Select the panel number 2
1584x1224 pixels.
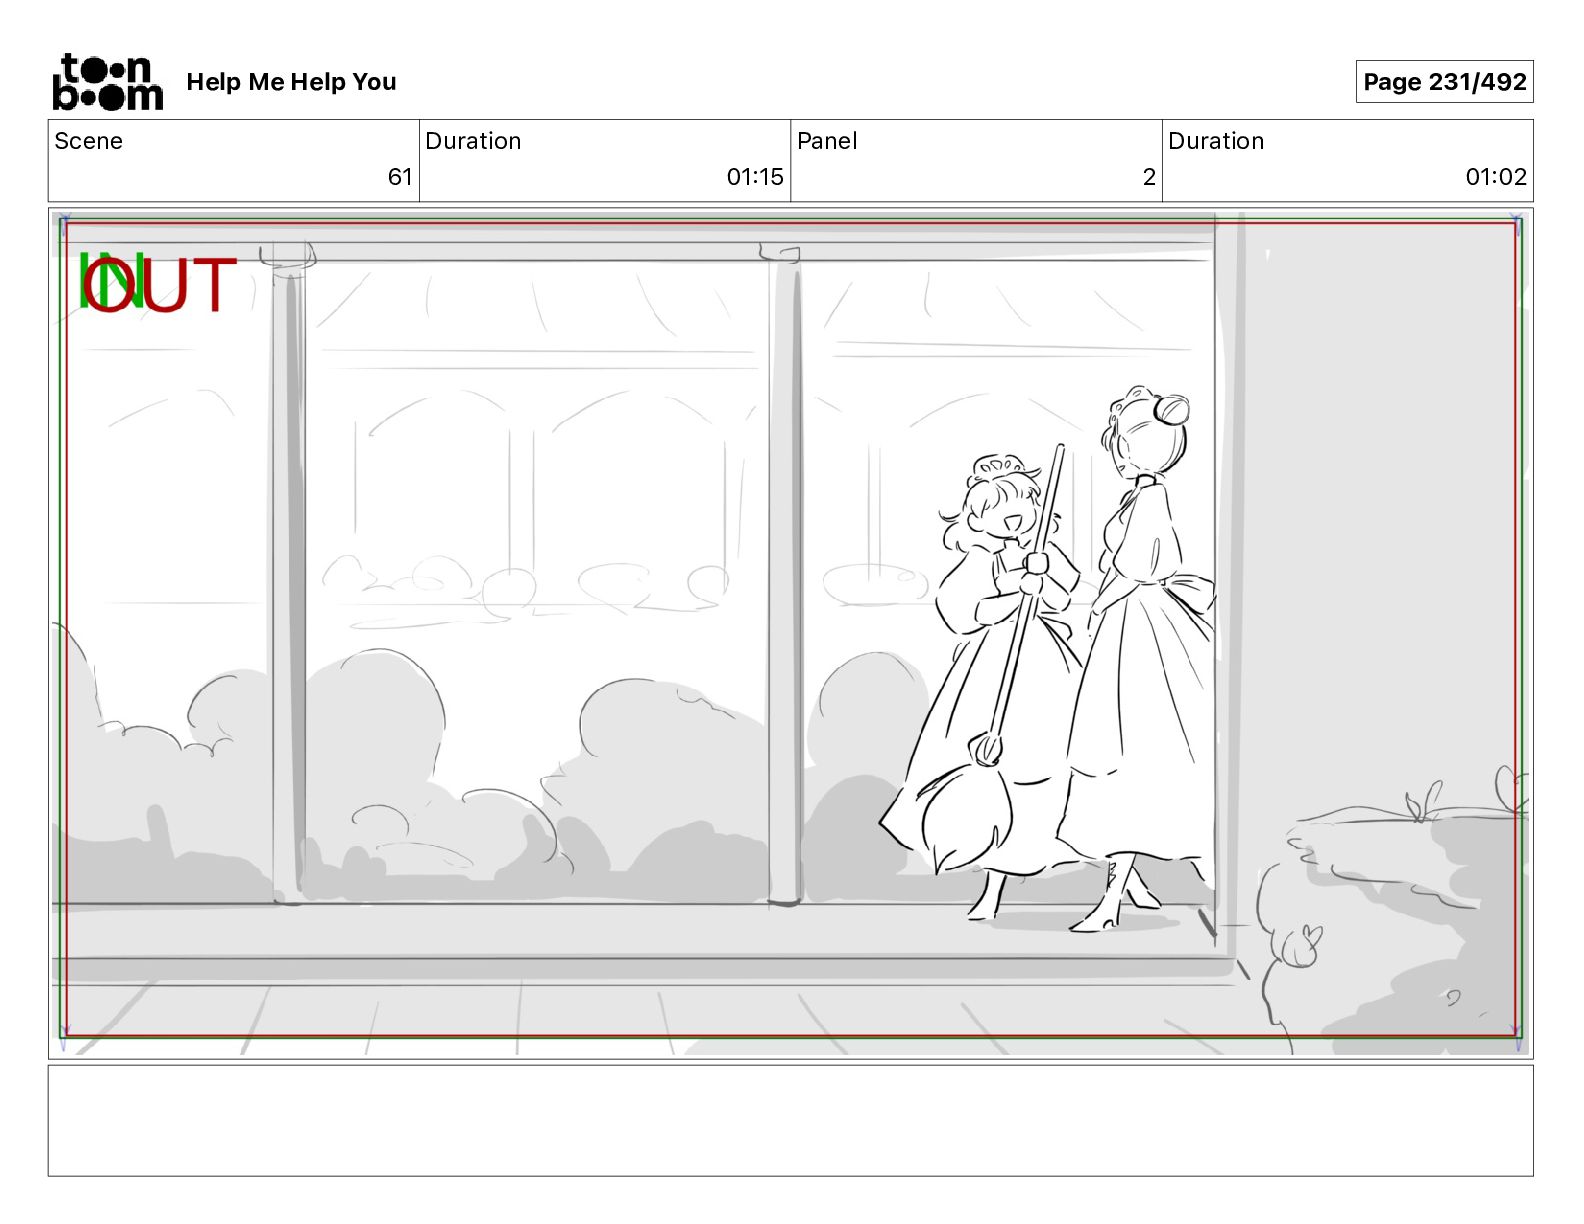point(1149,177)
